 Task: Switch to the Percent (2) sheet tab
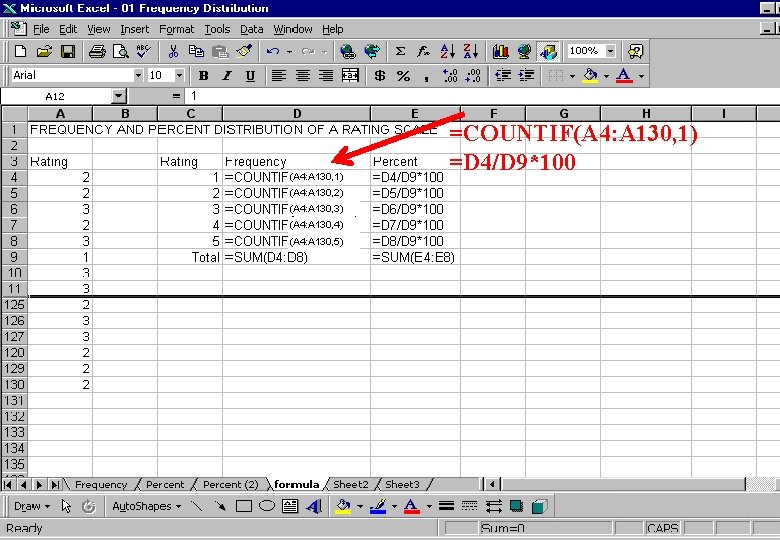(230, 484)
